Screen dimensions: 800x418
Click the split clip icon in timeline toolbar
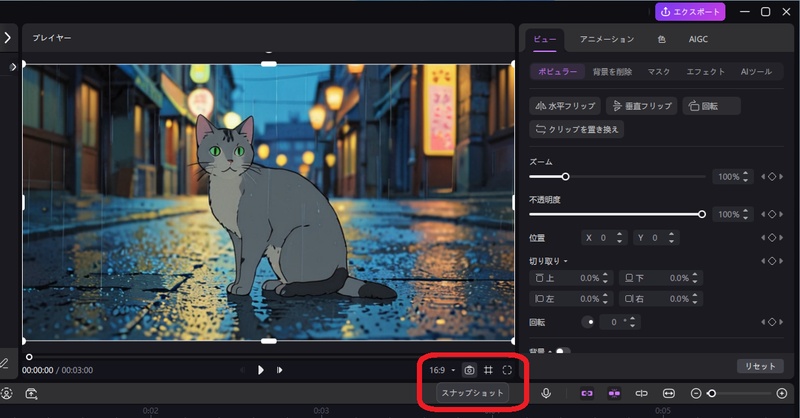[x=641, y=393]
